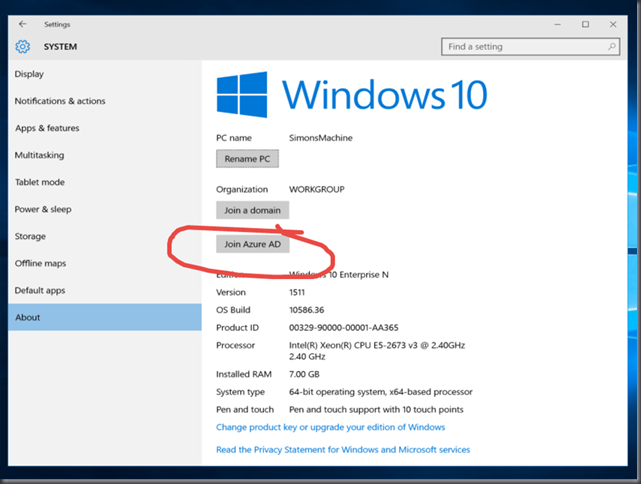Click the back arrow in Settings
Screen dimensions: 641x484
[22, 24]
